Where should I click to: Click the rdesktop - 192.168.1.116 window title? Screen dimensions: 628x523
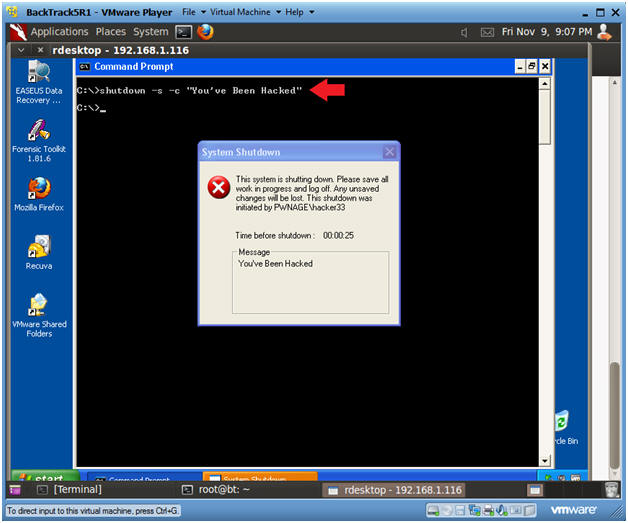coord(121,50)
